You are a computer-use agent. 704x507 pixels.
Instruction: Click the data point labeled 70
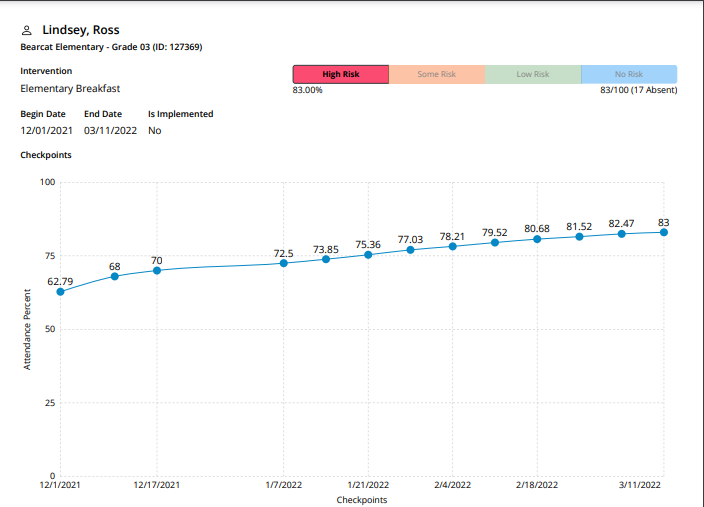[x=157, y=270]
